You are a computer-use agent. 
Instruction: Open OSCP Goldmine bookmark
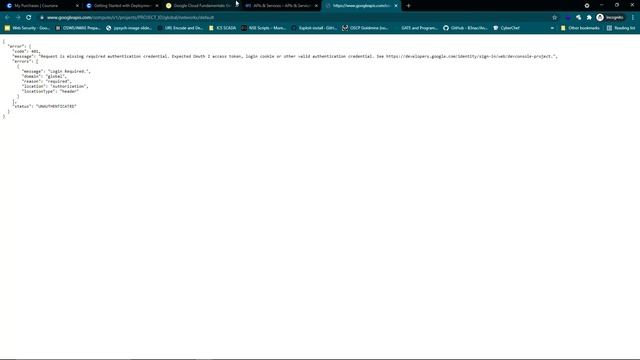[x=365, y=28]
